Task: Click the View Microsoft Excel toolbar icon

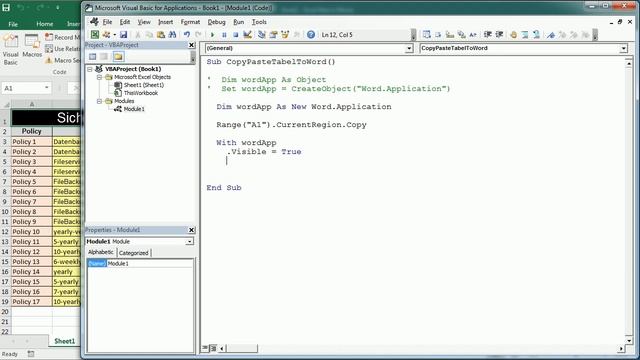Action: pyautogui.click(x=95, y=35)
